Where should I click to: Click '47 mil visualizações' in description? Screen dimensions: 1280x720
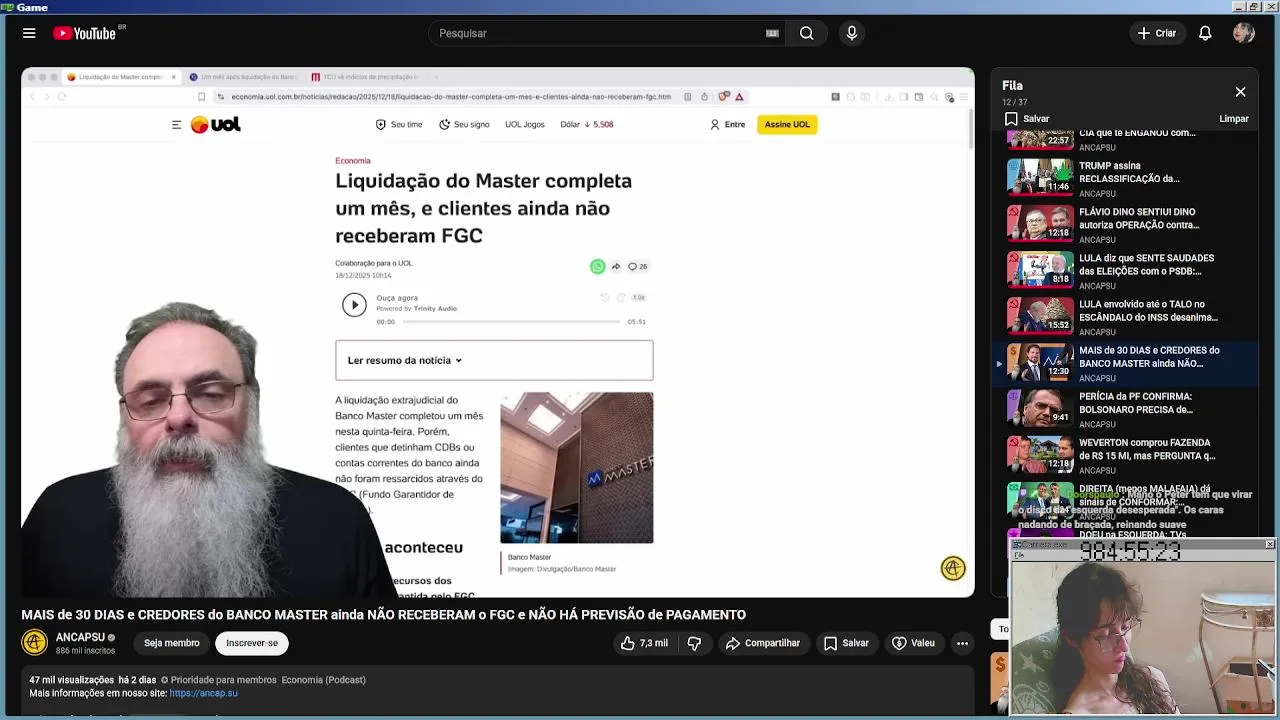72,680
